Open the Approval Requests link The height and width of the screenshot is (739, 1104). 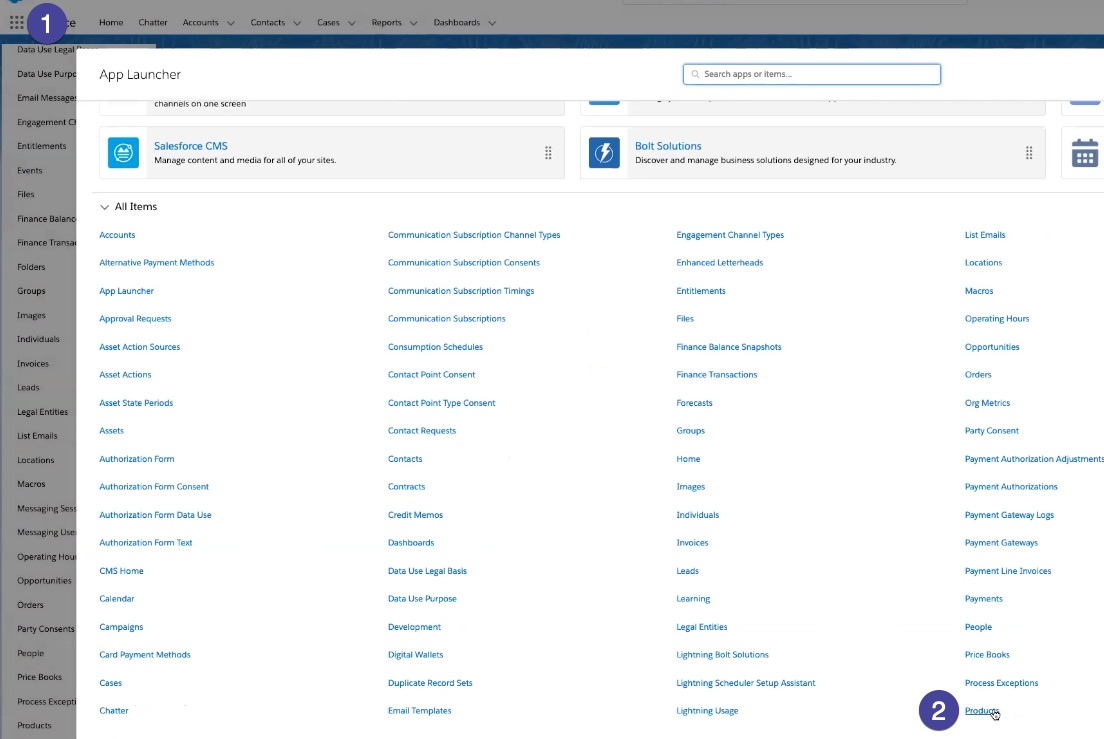[x=135, y=319]
